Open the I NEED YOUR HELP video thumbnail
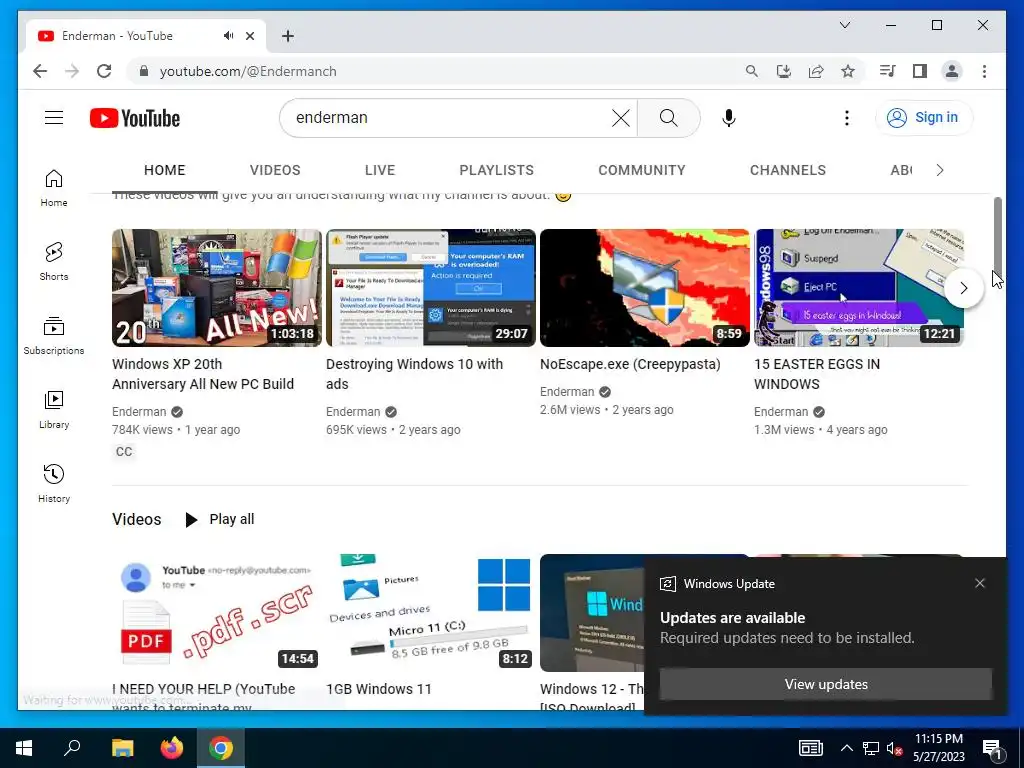The width and height of the screenshot is (1024, 768). click(217, 613)
